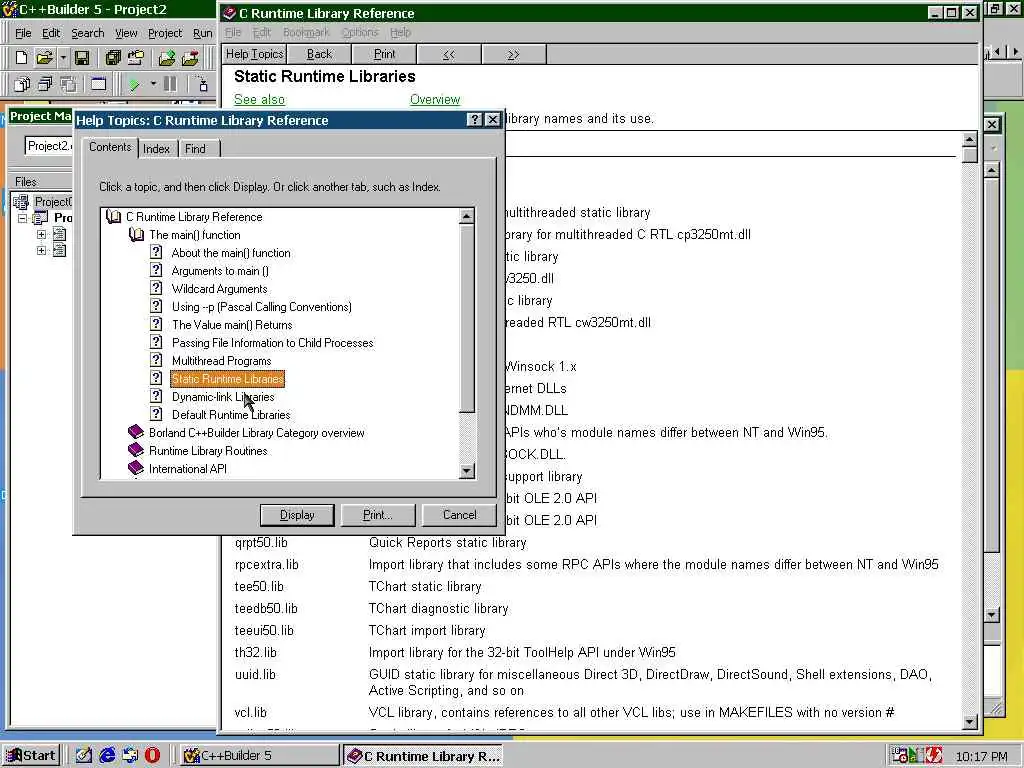This screenshot has width=1024, height=768.
Task: Open the File menu in C++Builder
Action: tap(23, 33)
